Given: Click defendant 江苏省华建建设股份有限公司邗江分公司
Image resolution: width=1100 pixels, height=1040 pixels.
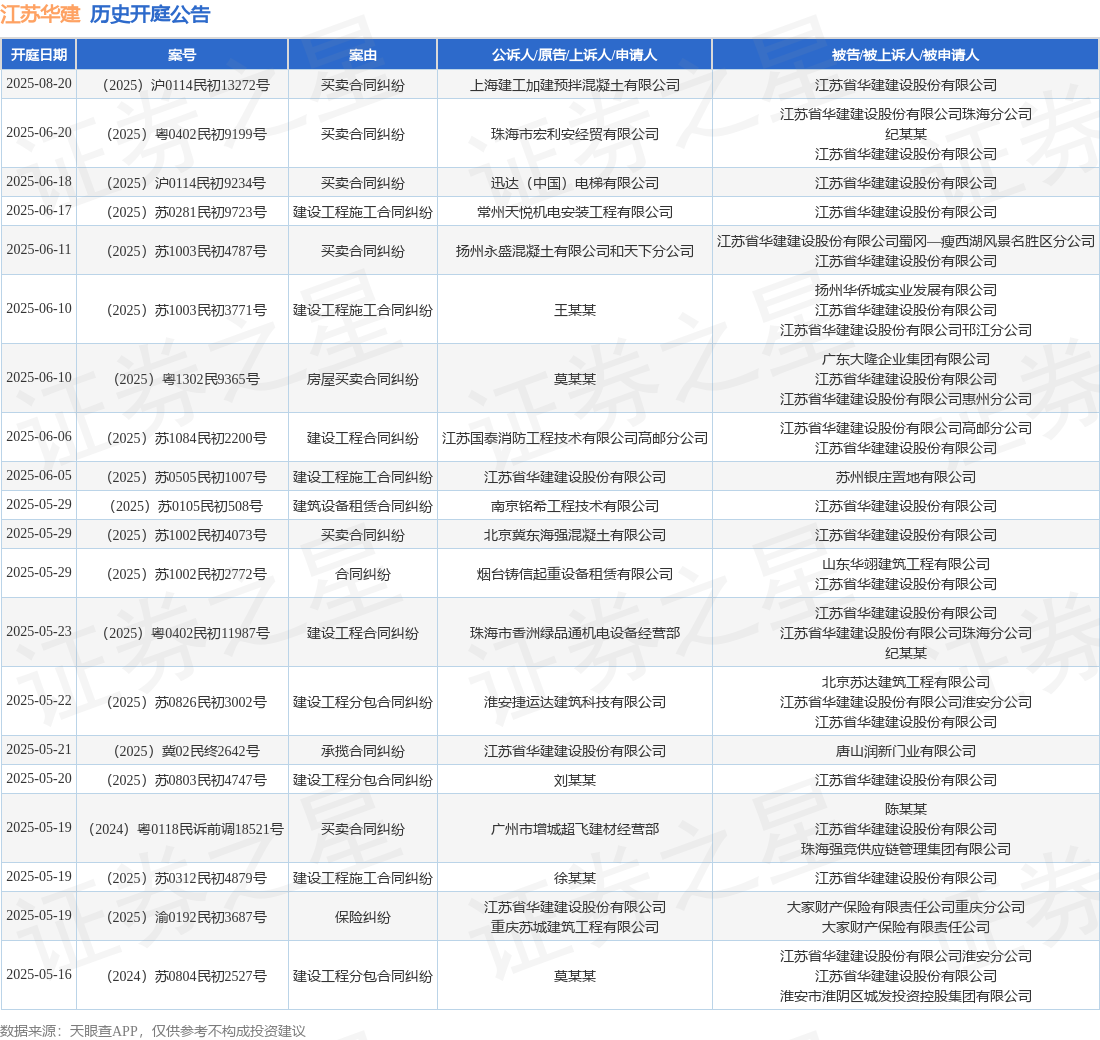Looking at the screenshot, I should coord(906,330).
